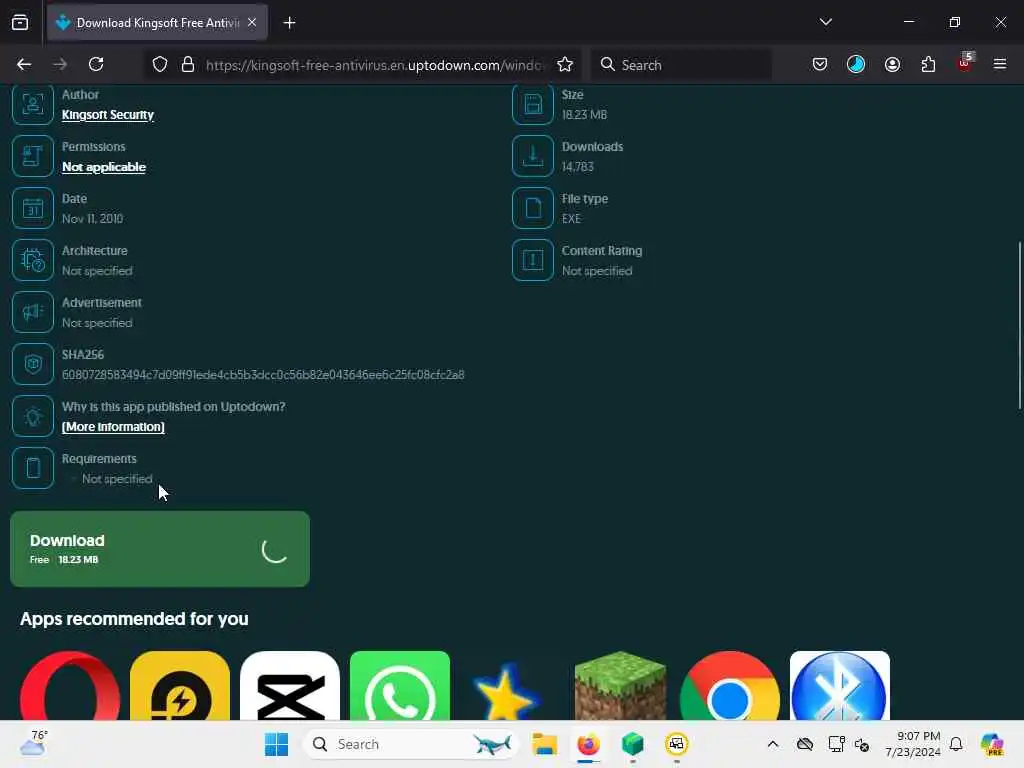
Task: Open the Opera recommended app
Action: [x=70, y=686]
